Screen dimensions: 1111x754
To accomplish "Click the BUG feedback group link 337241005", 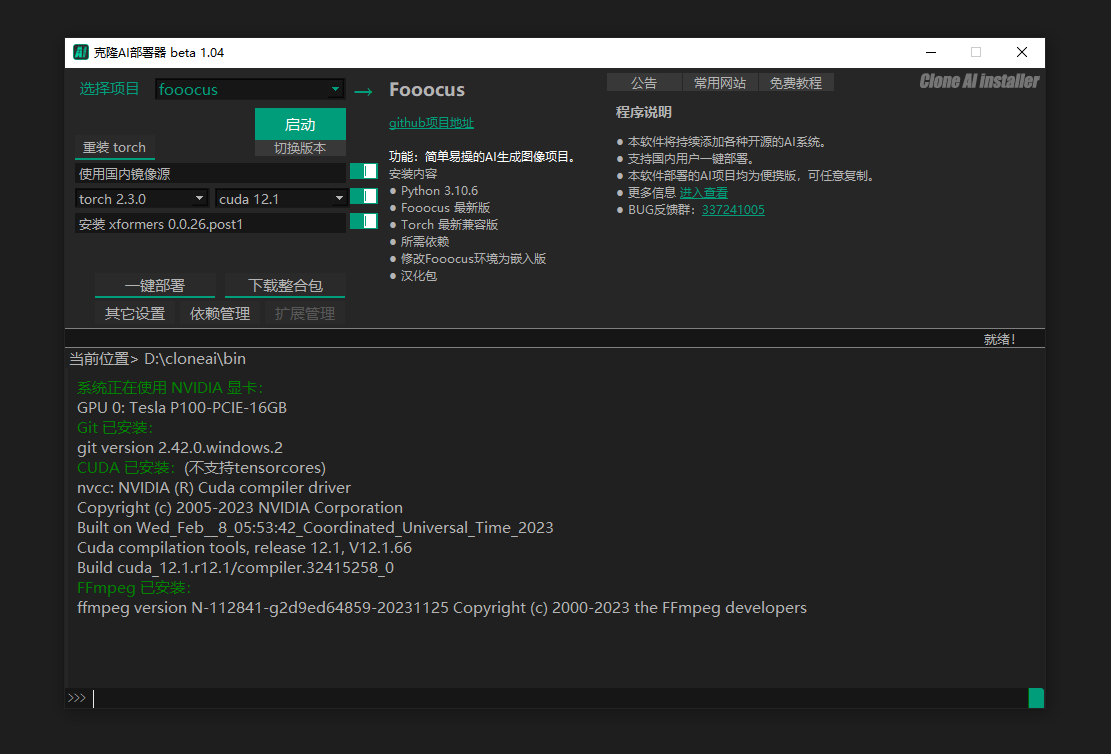I will tap(733, 210).
